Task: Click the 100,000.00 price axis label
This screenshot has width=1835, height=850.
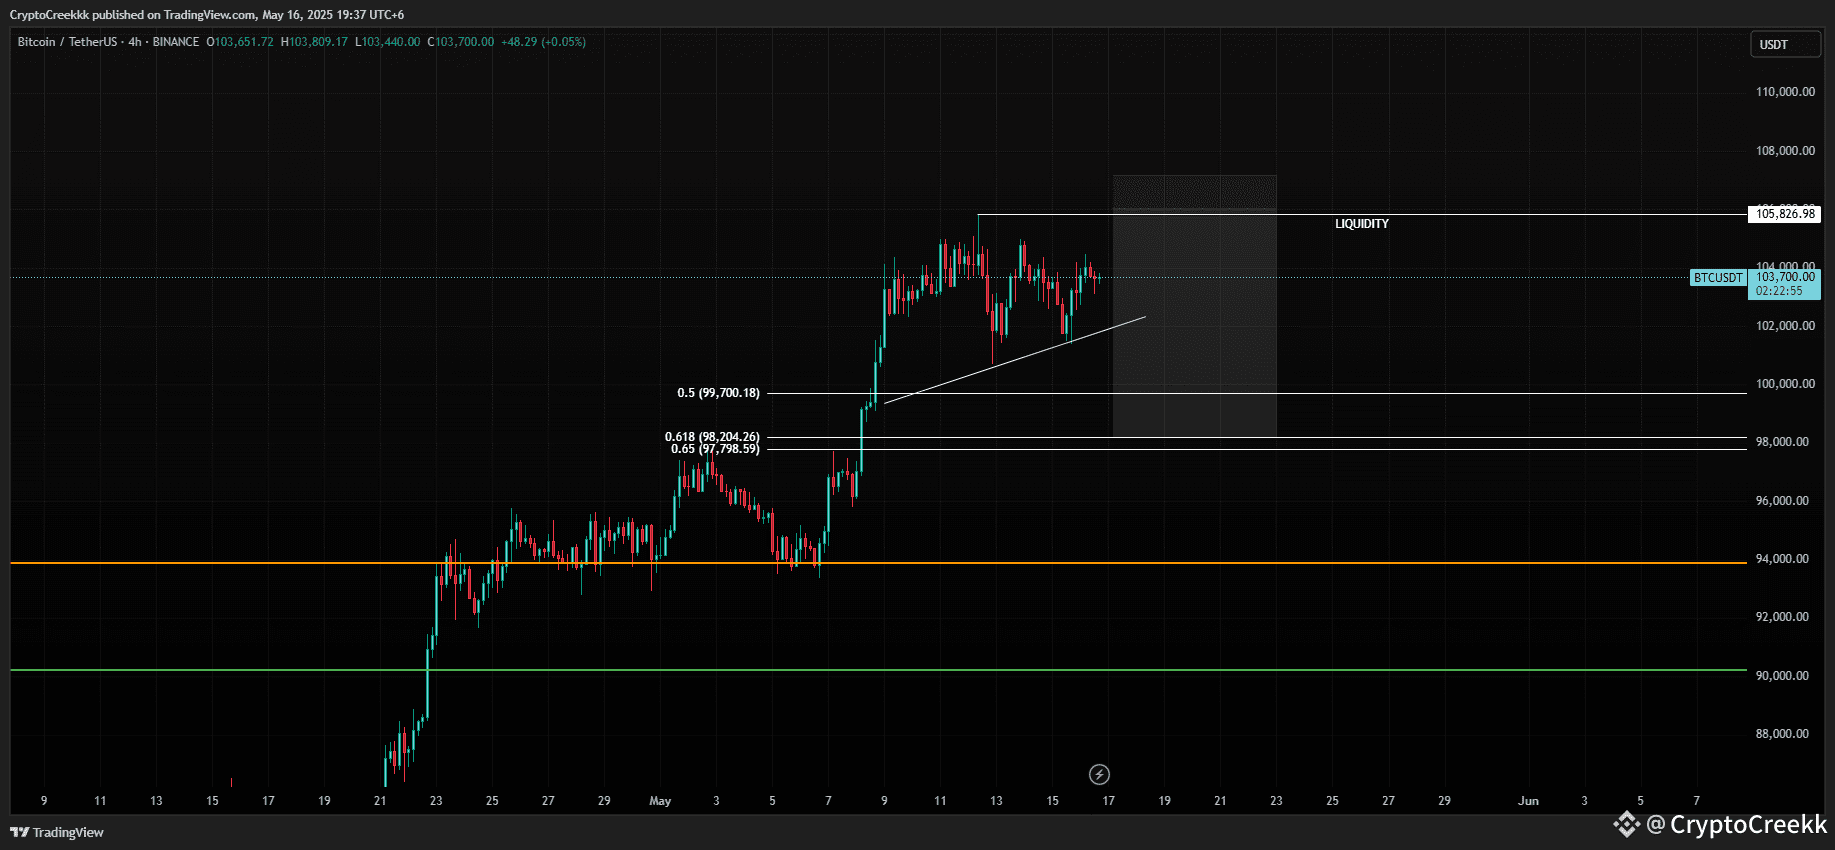Action: [x=1785, y=384]
